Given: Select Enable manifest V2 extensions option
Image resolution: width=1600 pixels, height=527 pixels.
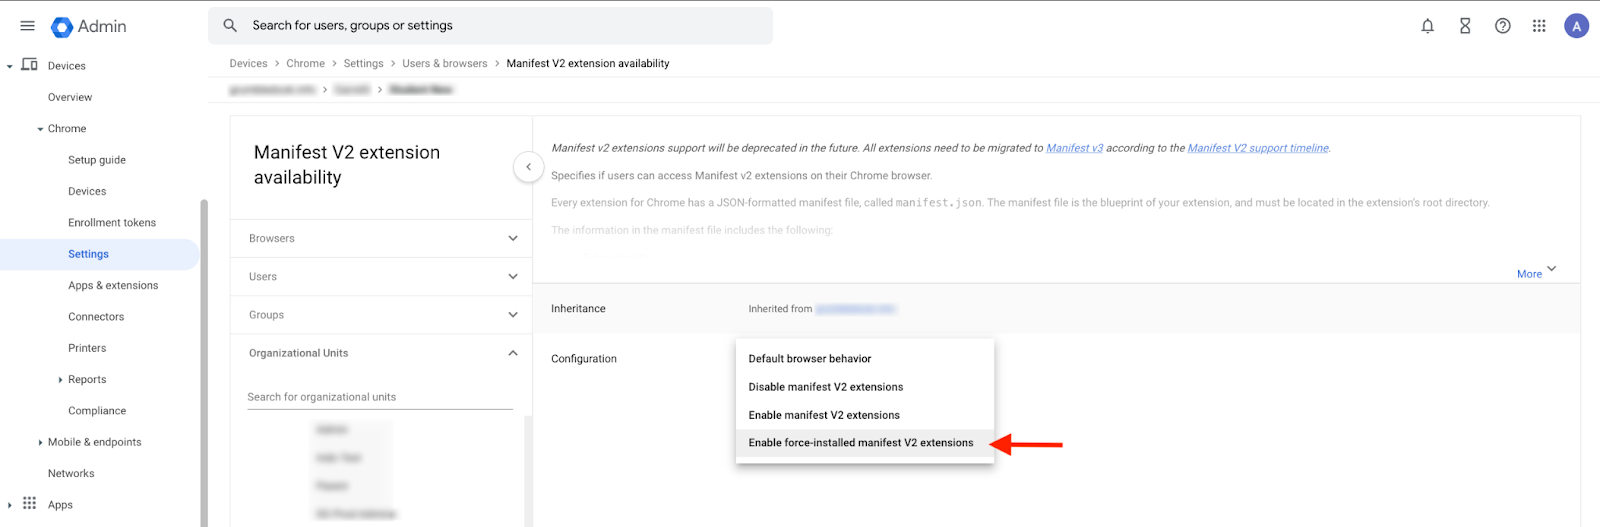Looking at the screenshot, I should tap(865, 414).
